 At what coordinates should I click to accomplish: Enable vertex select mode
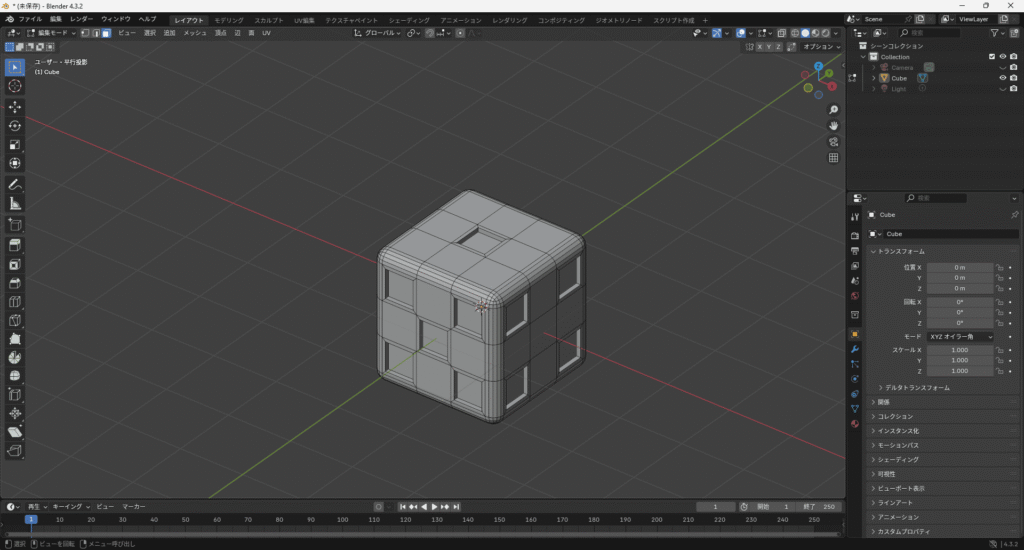85,33
